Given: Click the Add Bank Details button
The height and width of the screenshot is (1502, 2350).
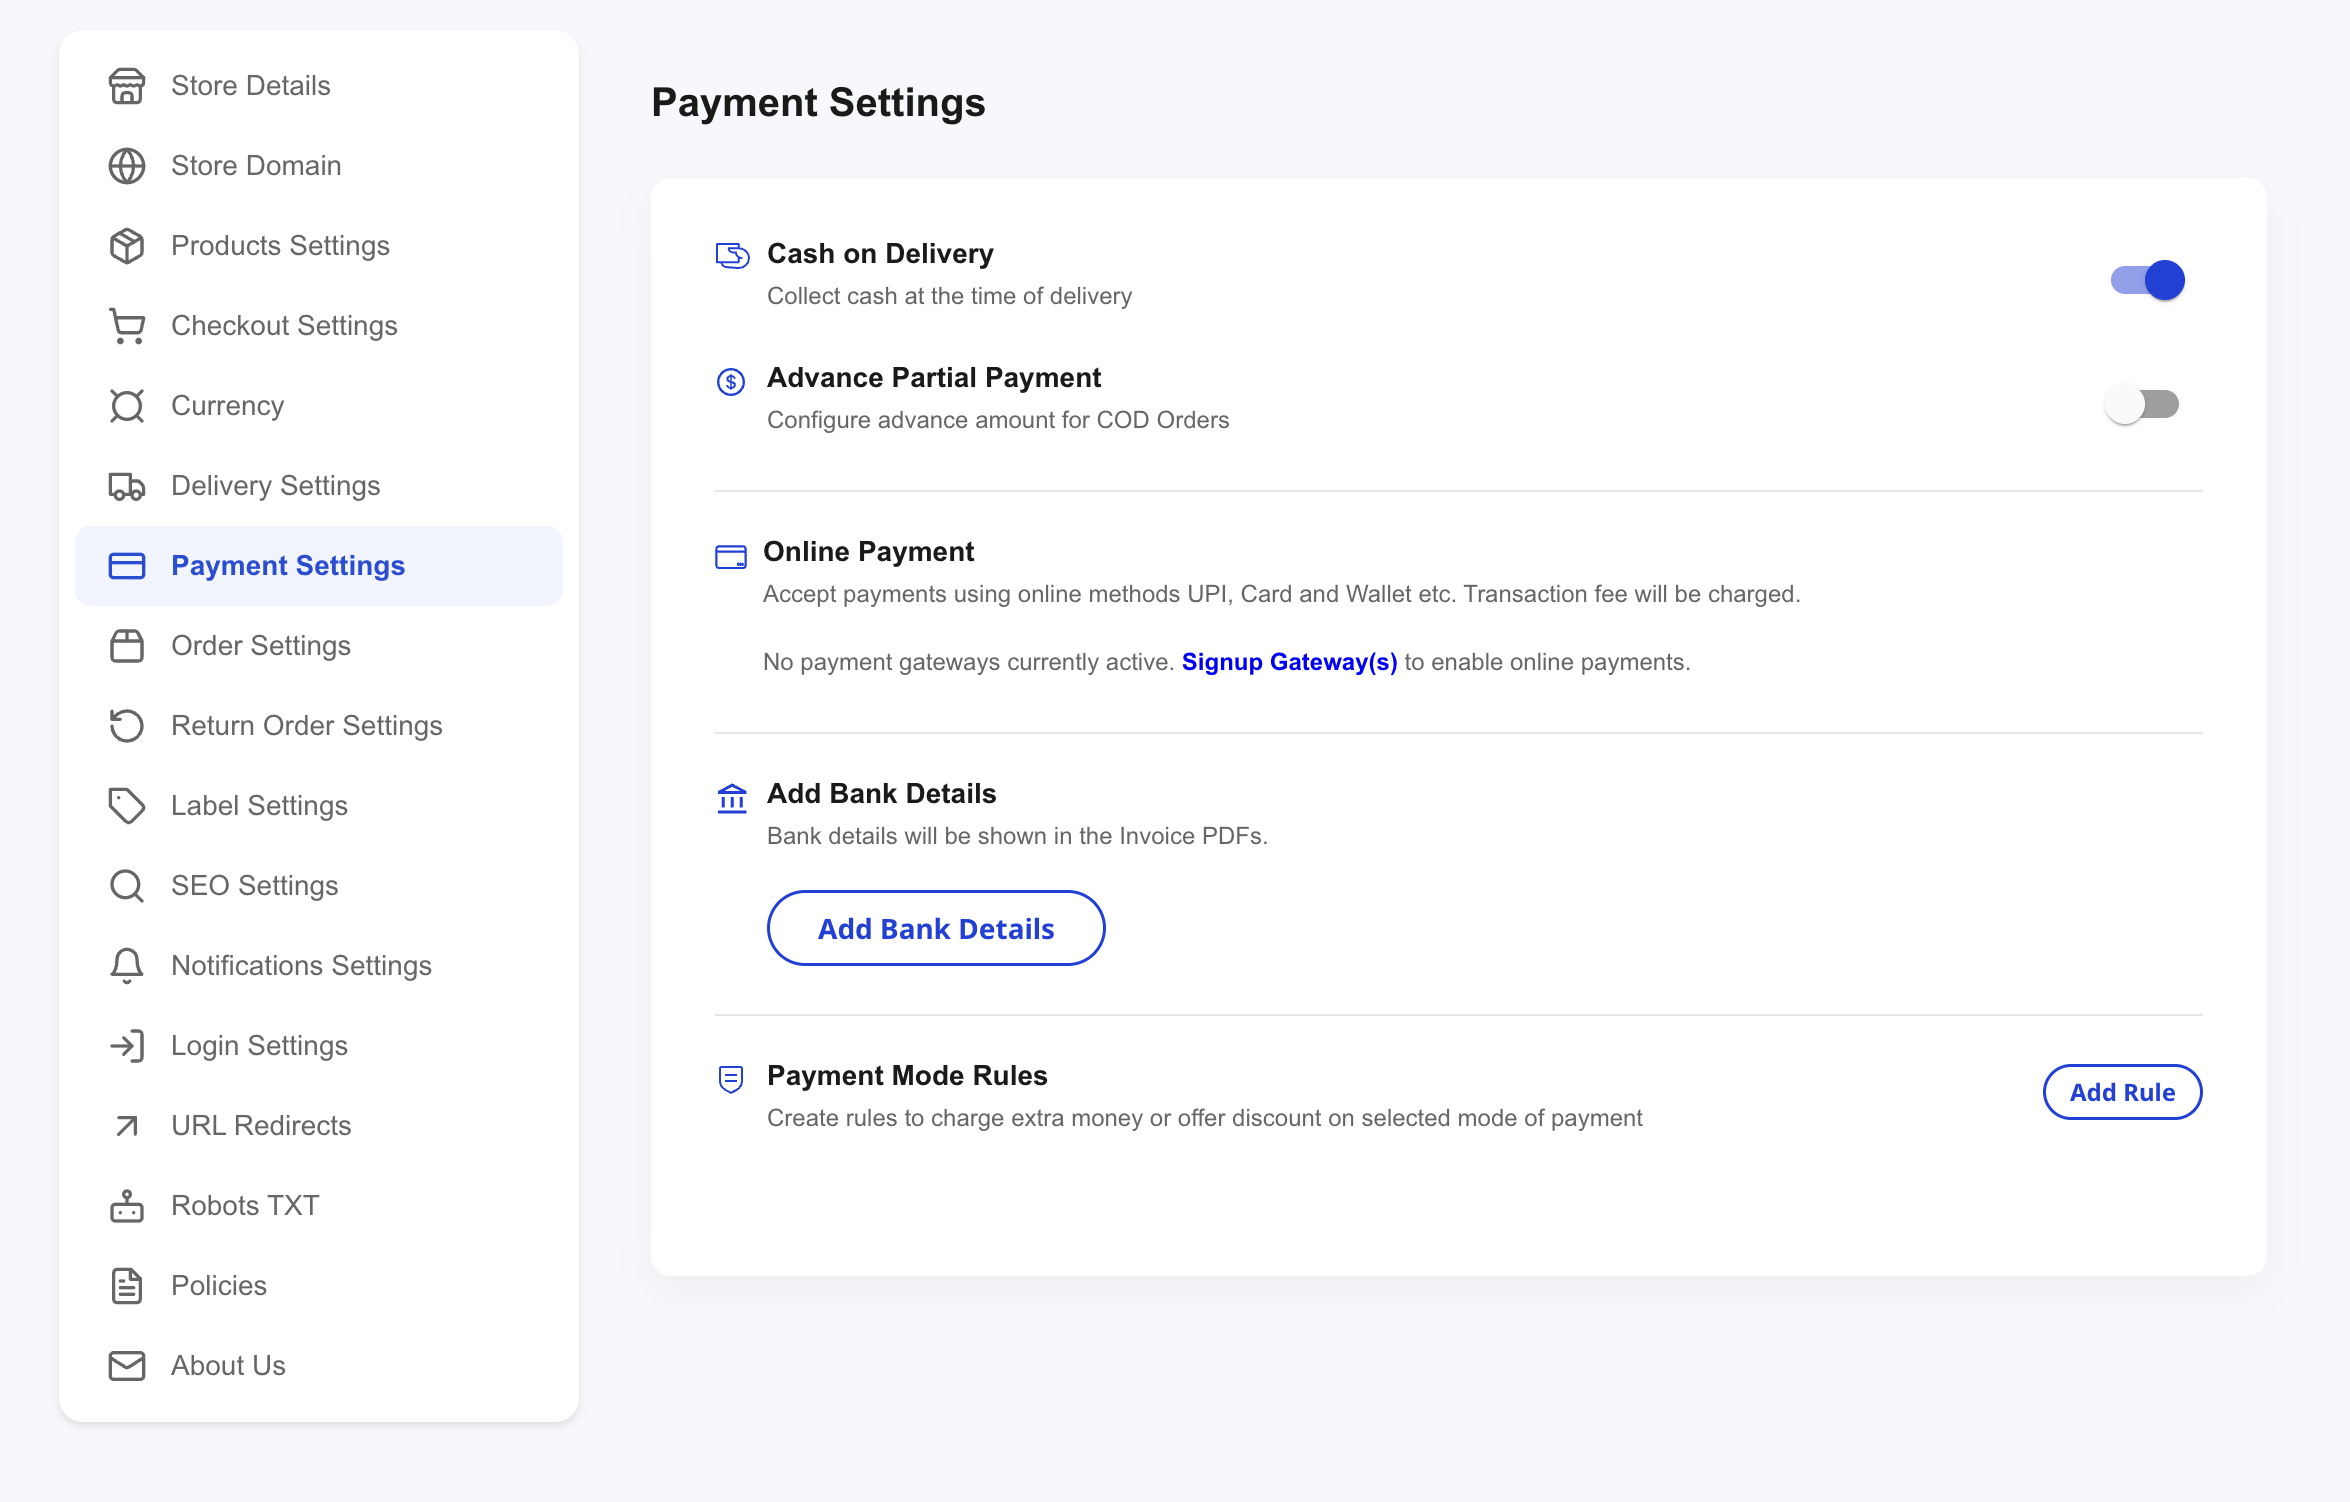Looking at the screenshot, I should 936,928.
